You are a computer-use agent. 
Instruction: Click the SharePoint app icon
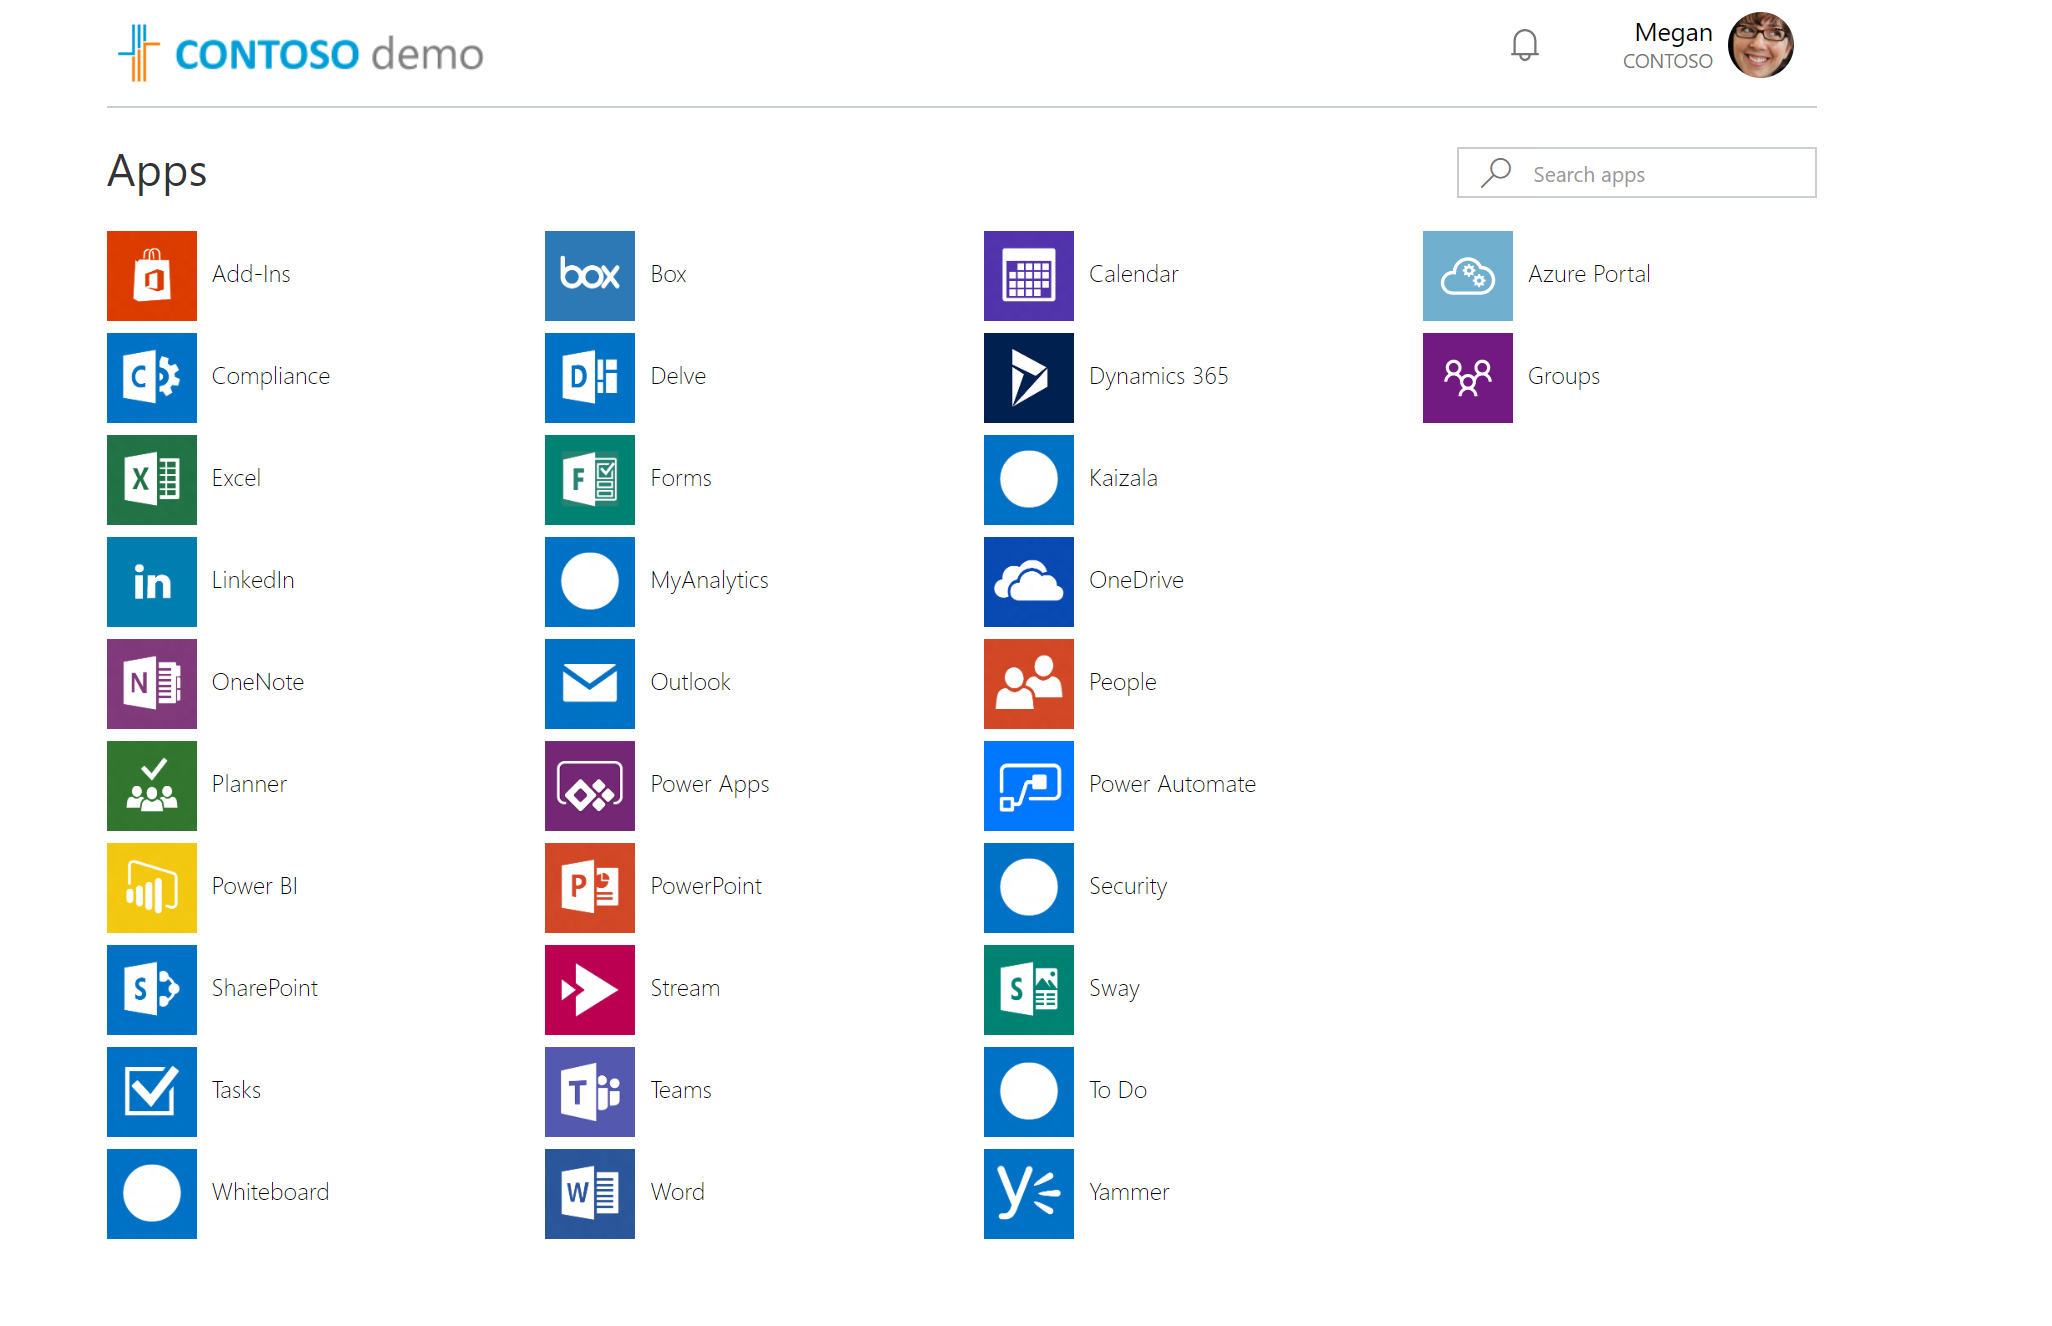coord(152,990)
